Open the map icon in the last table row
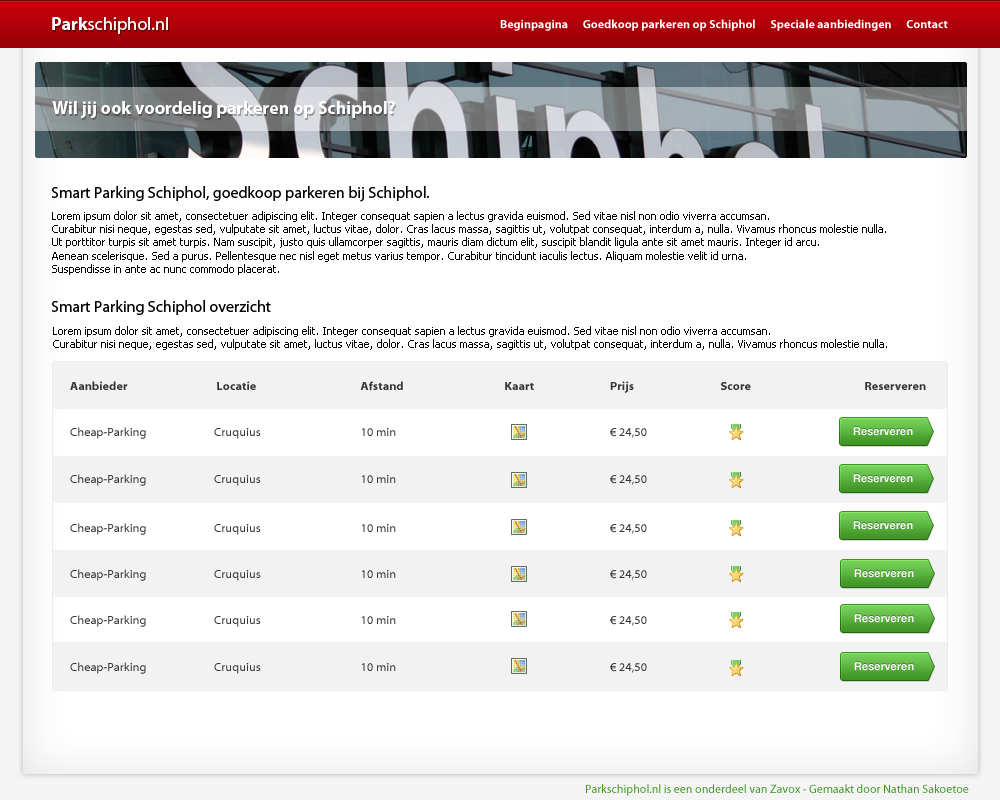 [519, 667]
